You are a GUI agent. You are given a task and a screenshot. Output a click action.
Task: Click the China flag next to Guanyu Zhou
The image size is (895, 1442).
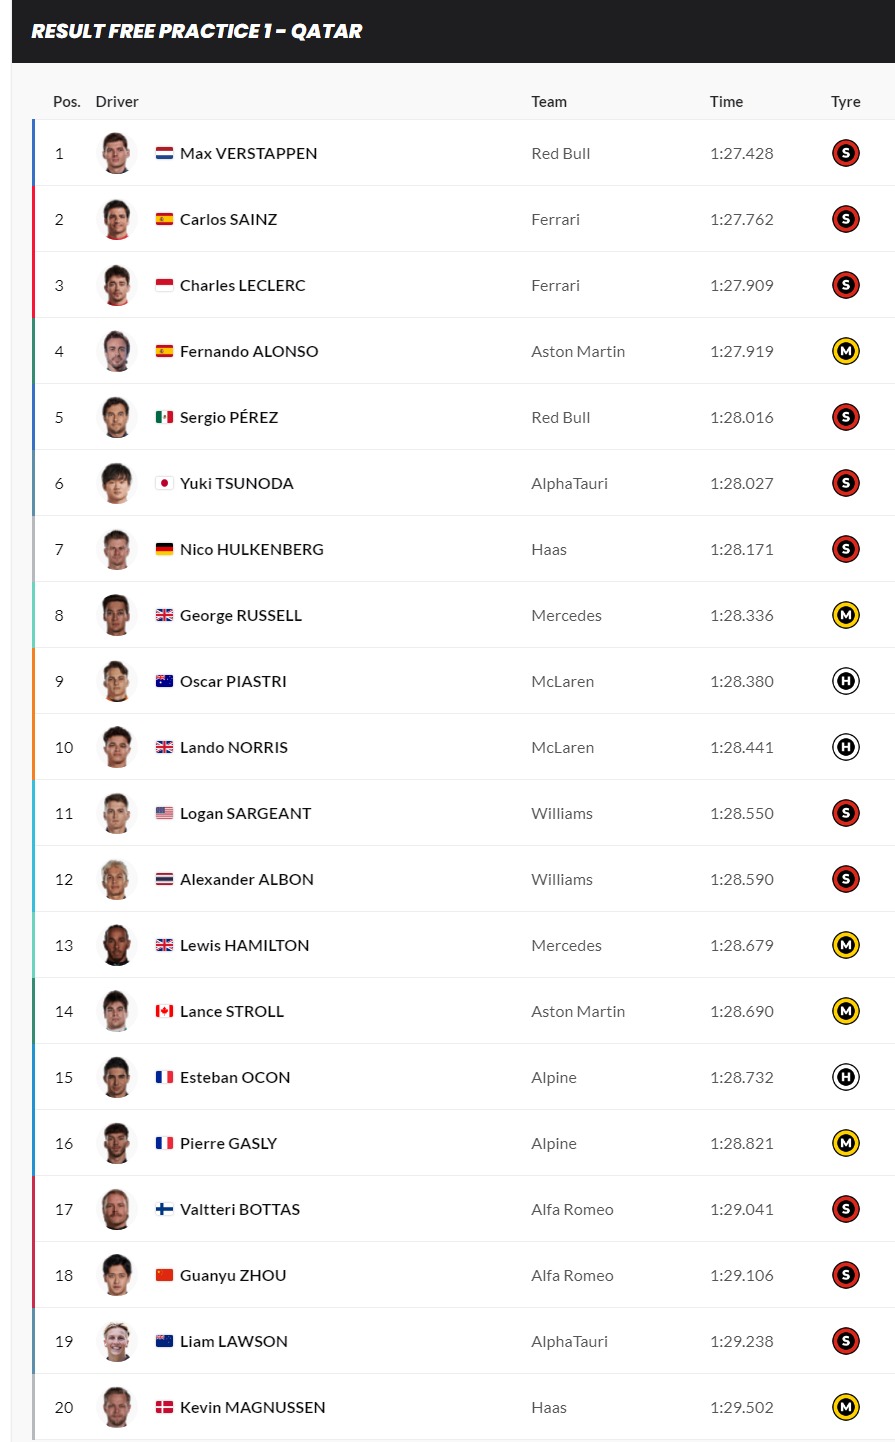[x=165, y=1275]
